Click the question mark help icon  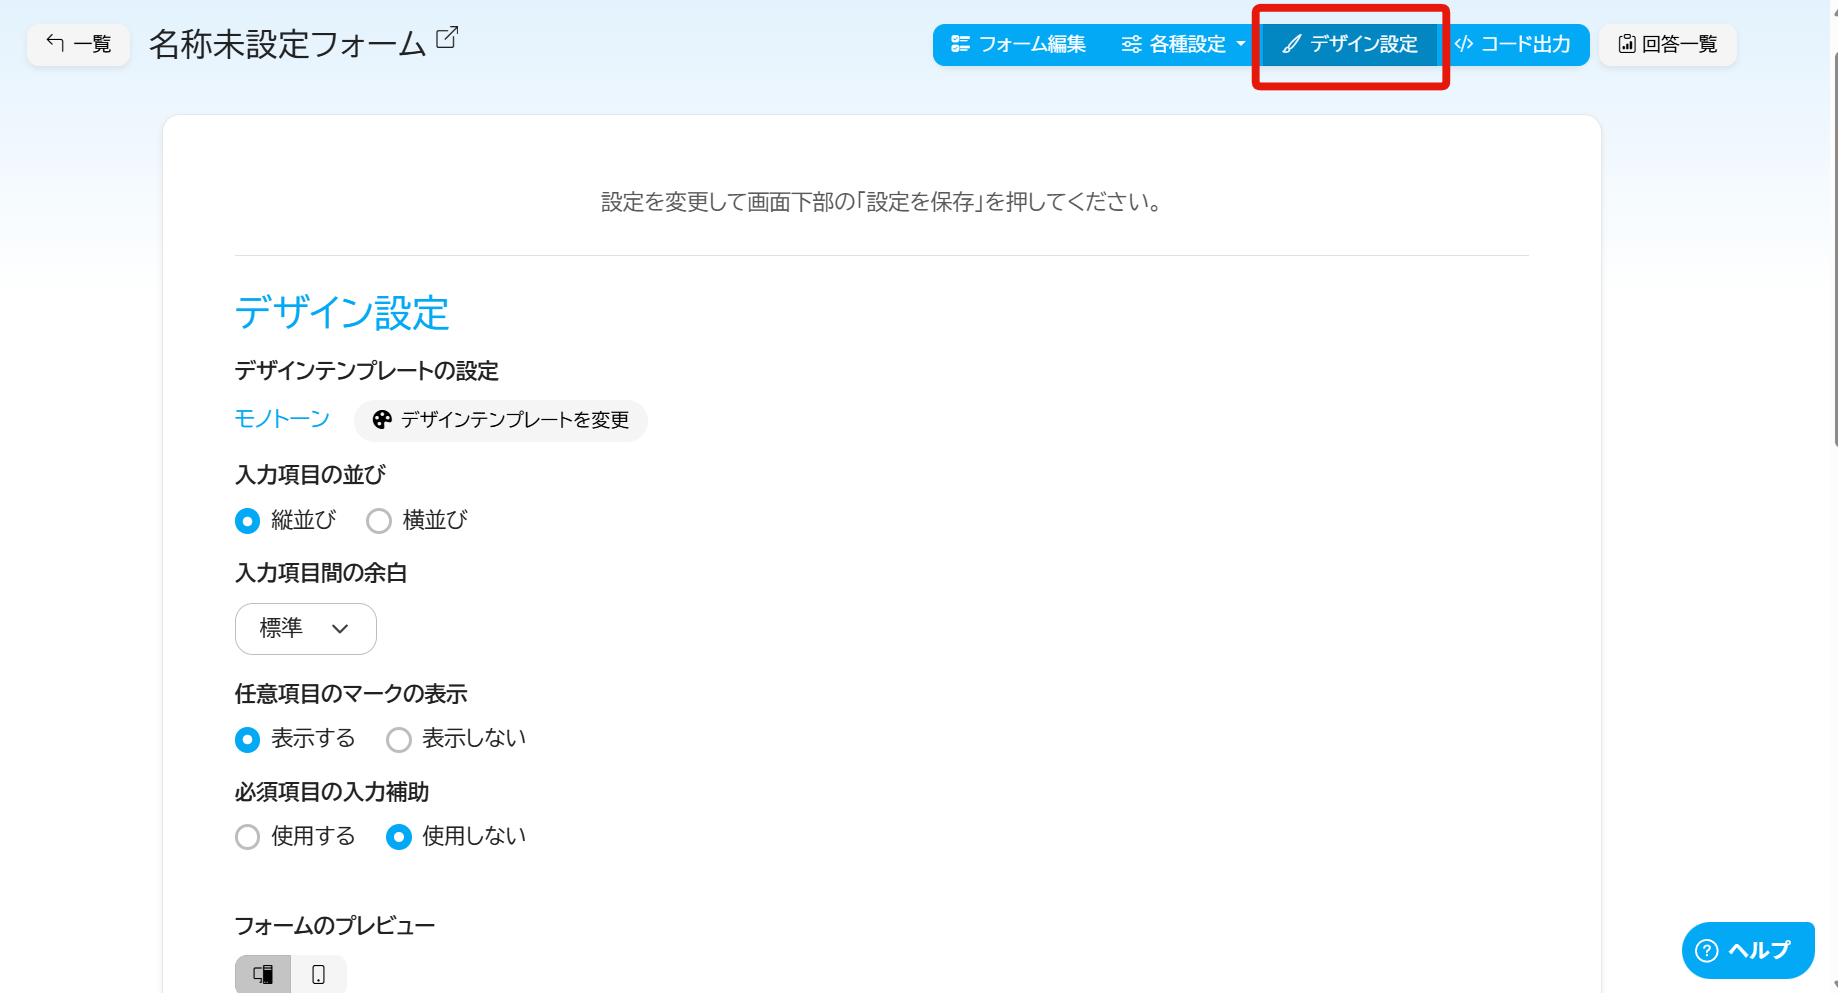click(1707, 950)
